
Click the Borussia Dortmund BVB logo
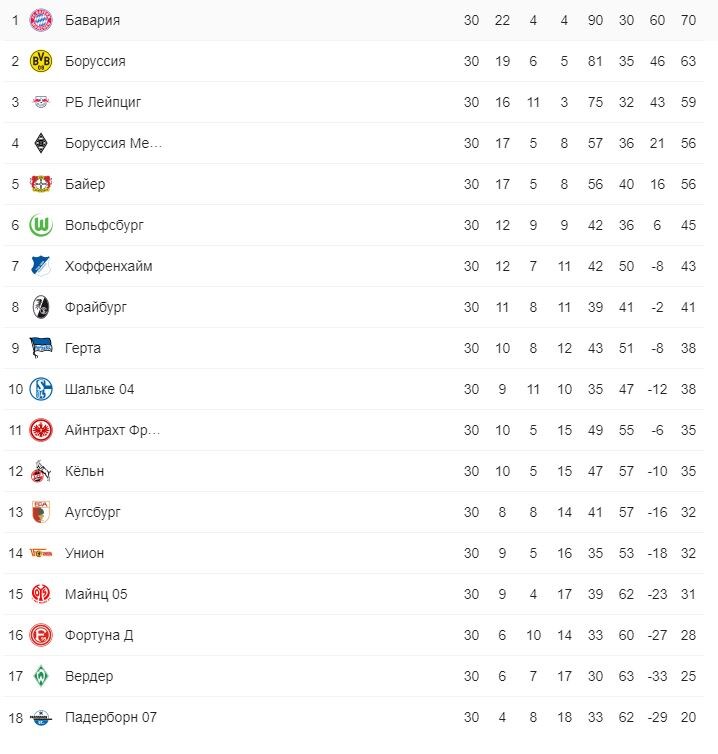[x=41, y=61]
